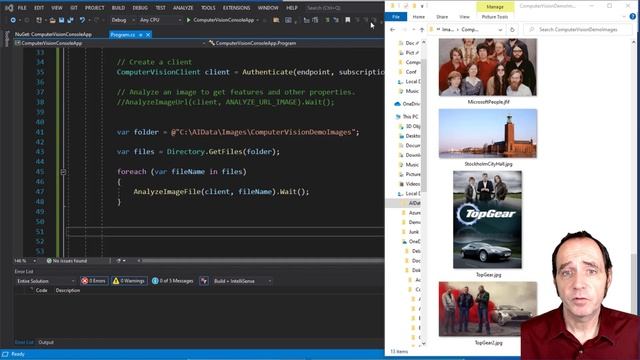This screenshot has width=640, height=360.
Task: Click the Explorer back arrow
Action: (393, 29)
